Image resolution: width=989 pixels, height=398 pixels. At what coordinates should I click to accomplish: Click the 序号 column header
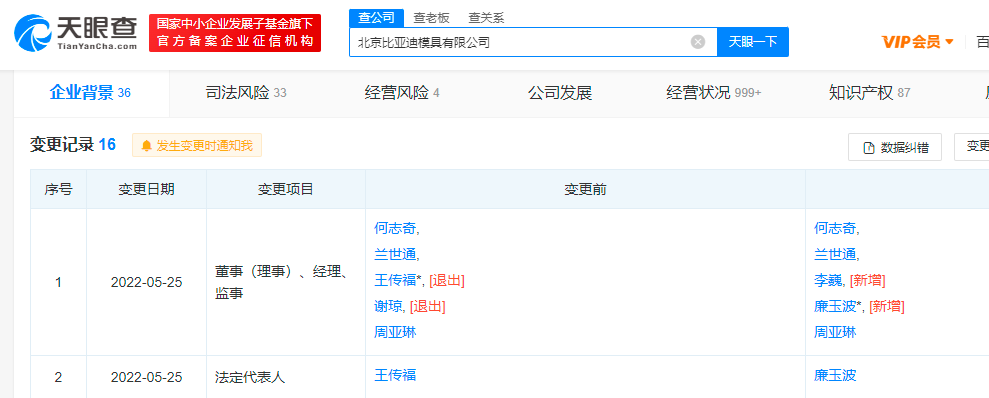(58, 189)
